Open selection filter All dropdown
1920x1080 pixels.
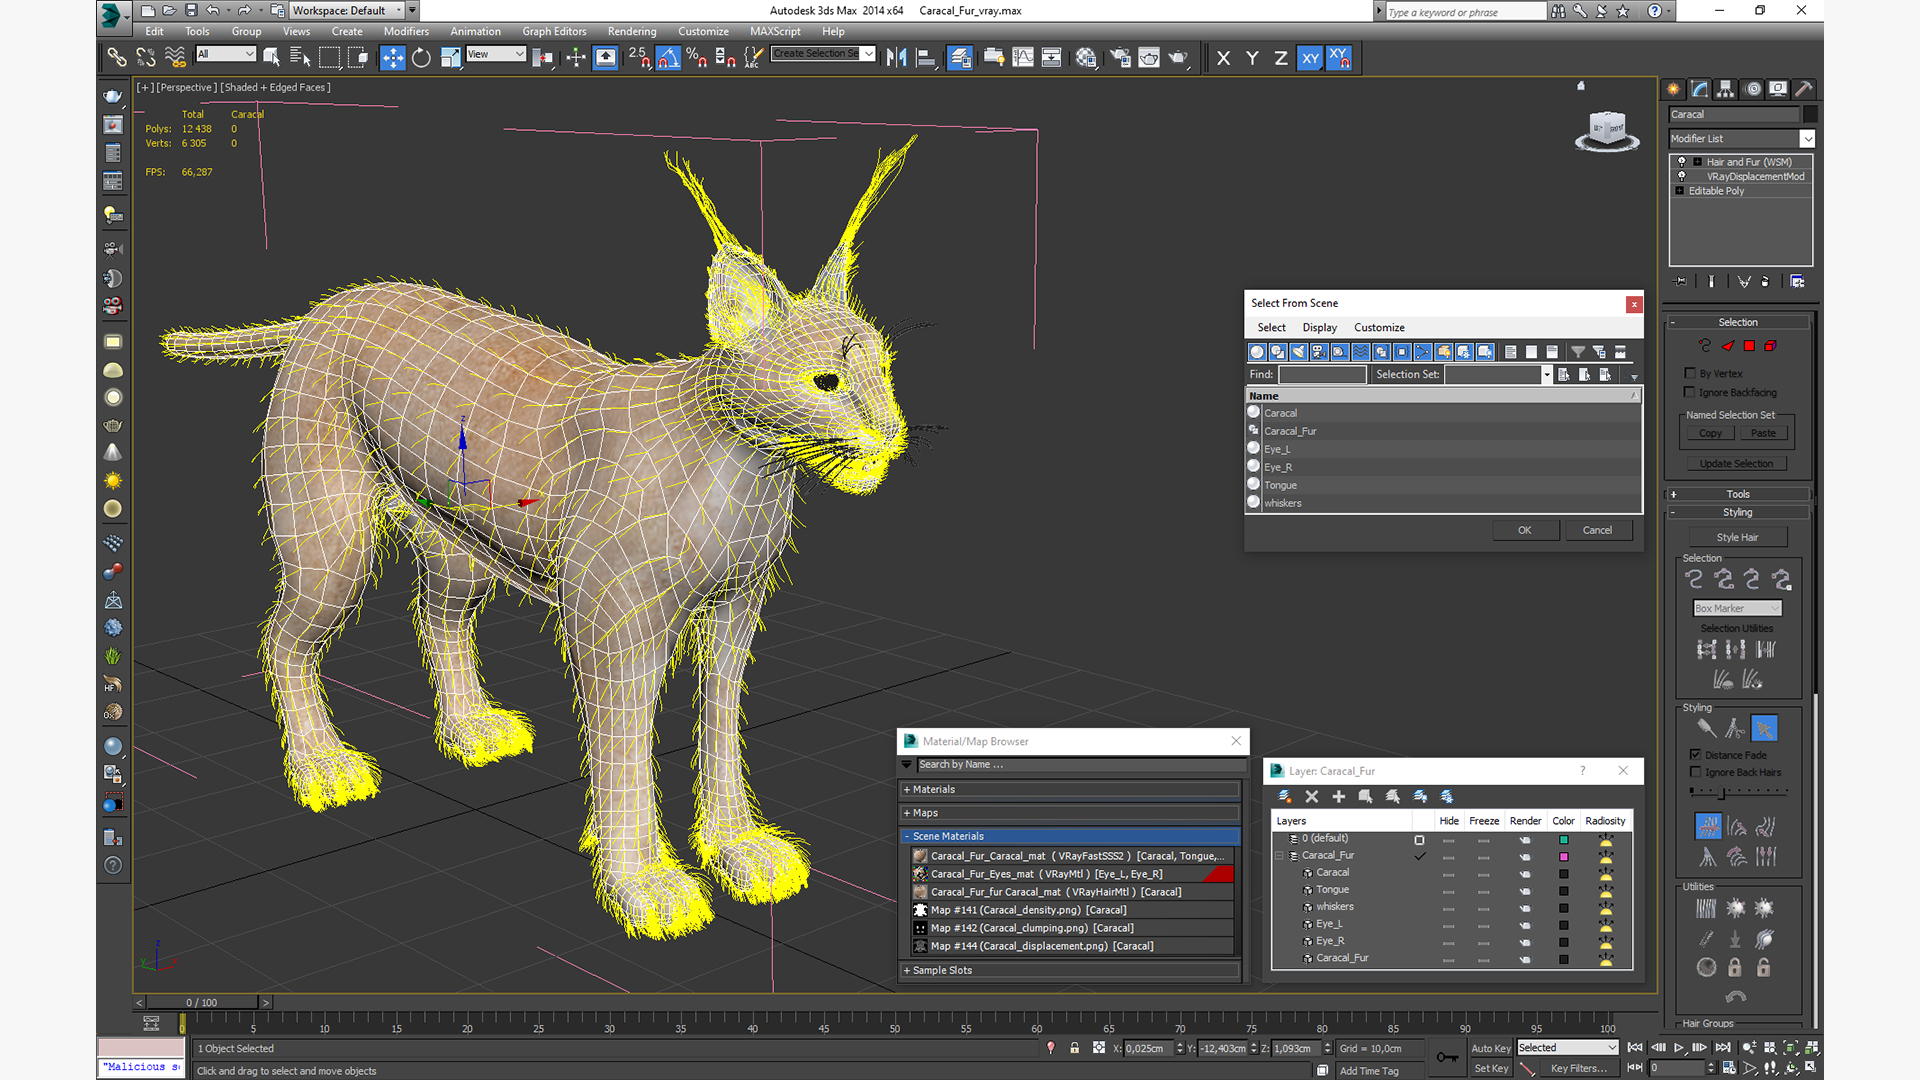226,54
